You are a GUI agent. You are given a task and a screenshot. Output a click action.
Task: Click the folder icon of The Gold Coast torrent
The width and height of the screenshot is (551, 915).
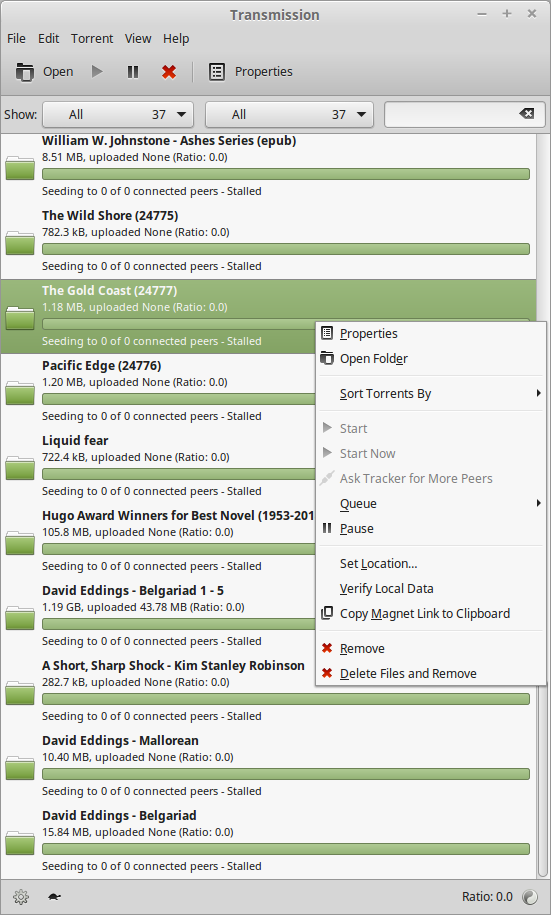point(20,317)
